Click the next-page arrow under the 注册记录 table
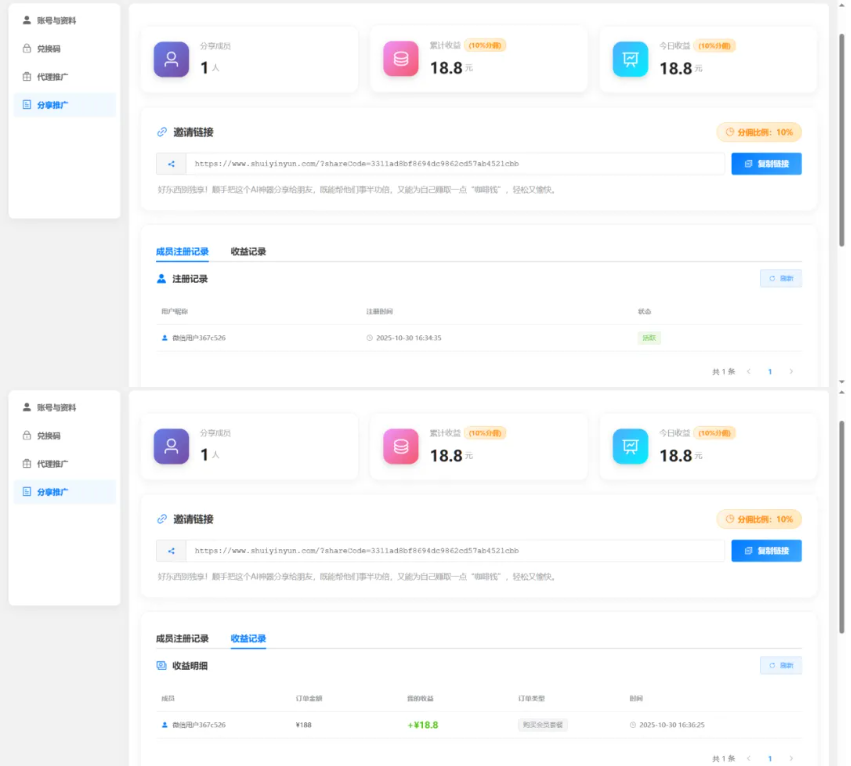The image size is (851, 766). point(791,371)
